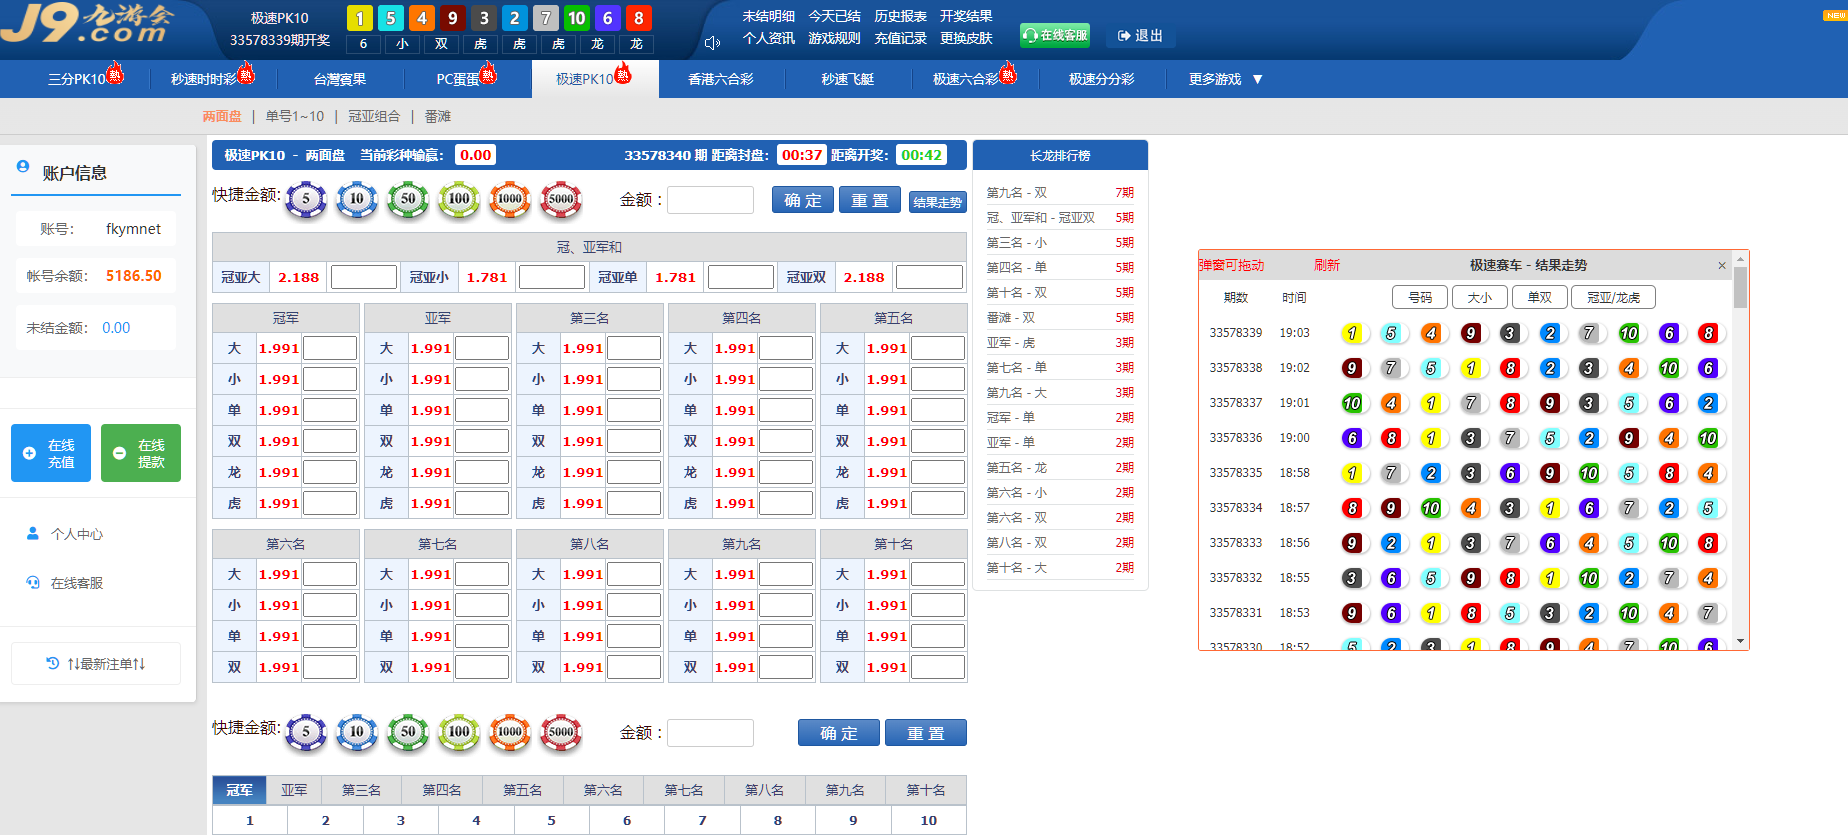The height and width of the screenshot is (835, 1848).
Task: Toggle the 单双 view in results popup
Action: point(1539,297)
